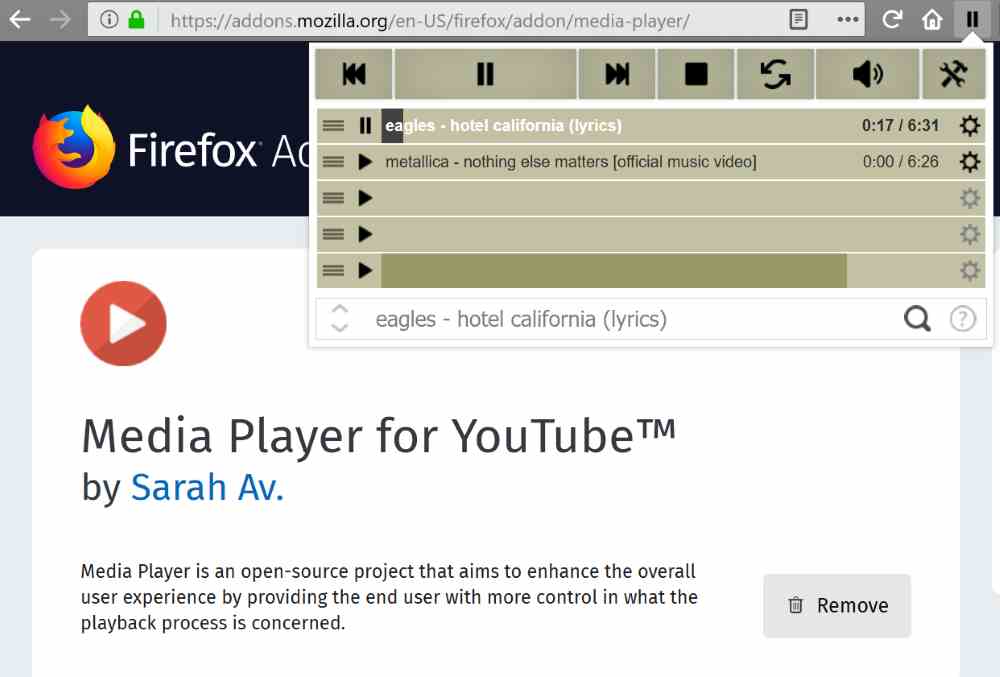Screen dimensions: 1000x677
Task: Open gear settings for metallica track
Action: pyautogui.click(x=969, y=162)
